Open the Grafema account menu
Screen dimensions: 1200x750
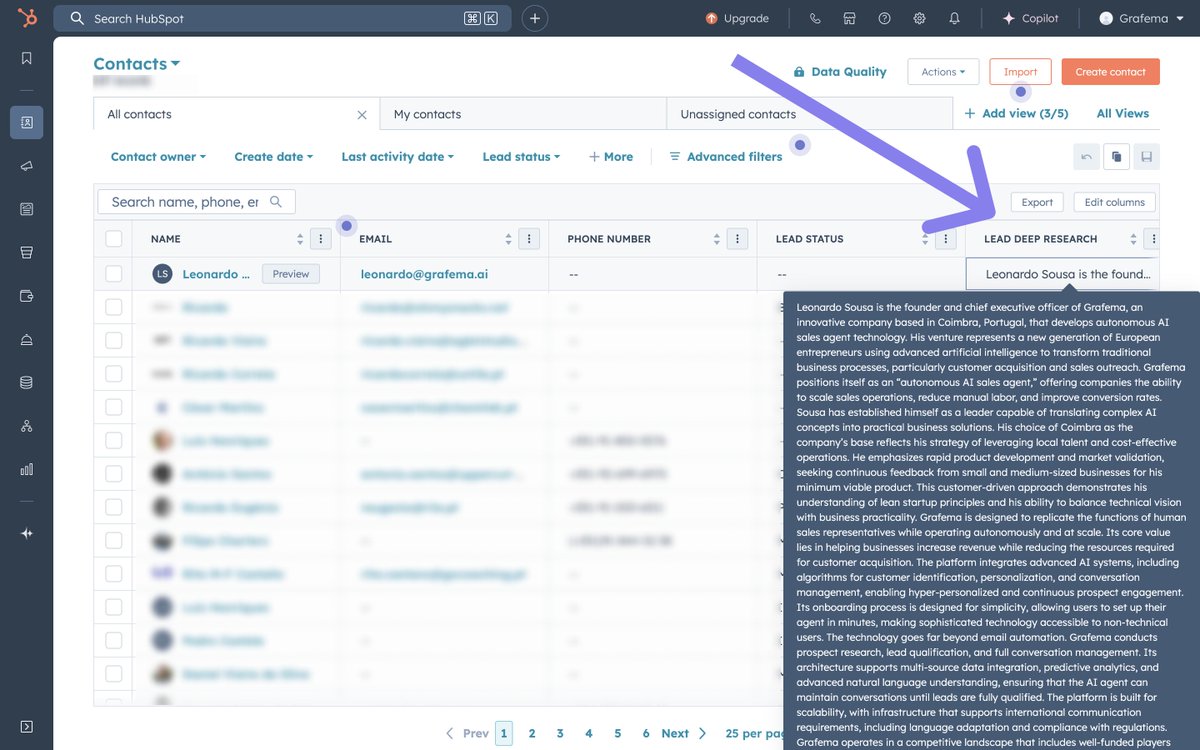pyautogui.click(x=1140, y=18)
